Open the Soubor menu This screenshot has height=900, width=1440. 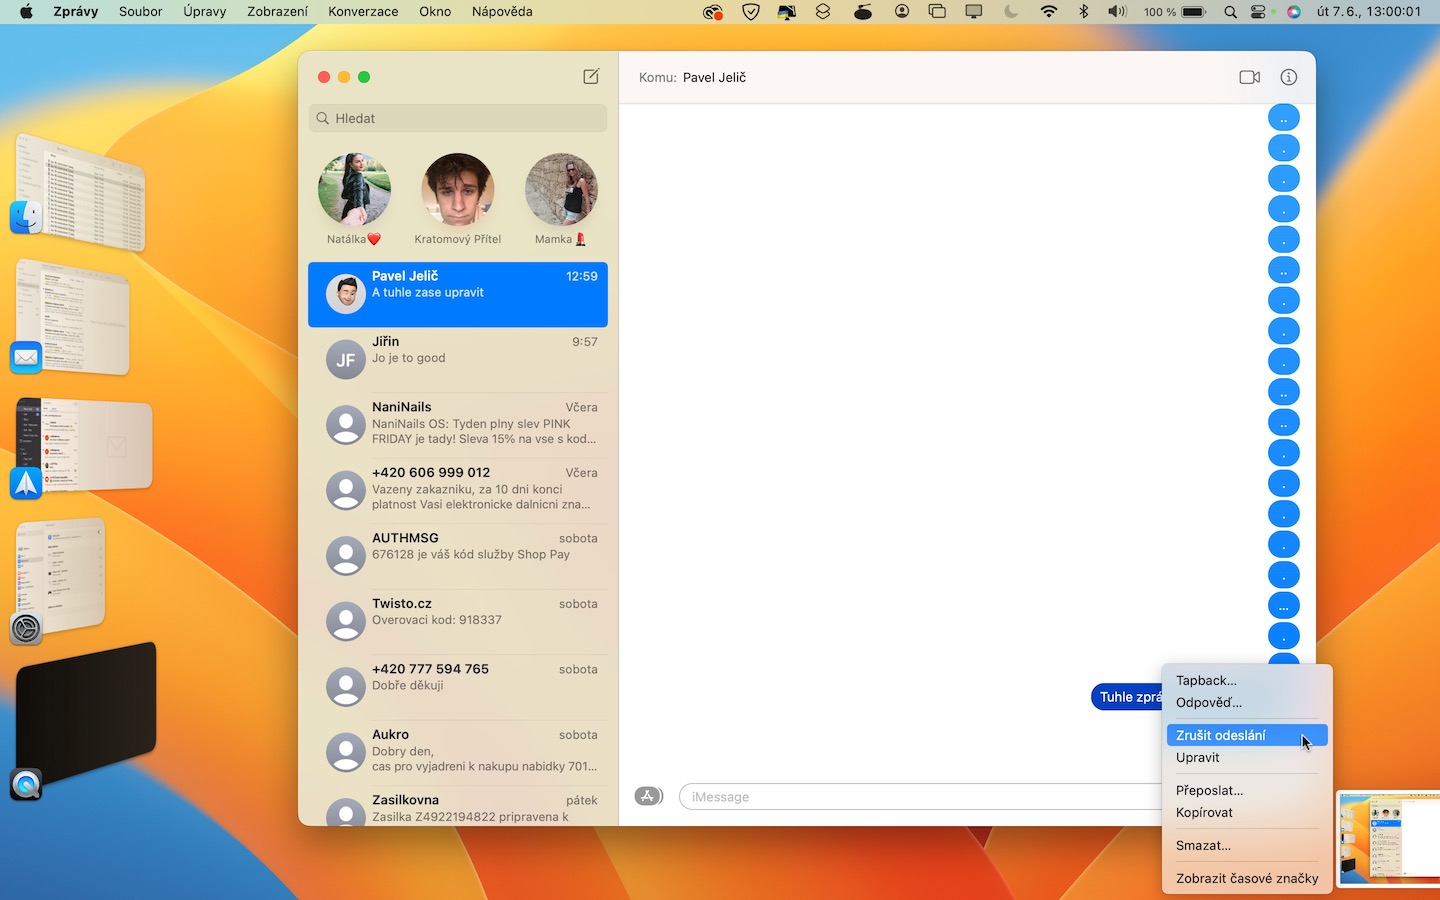click(141, 12)
